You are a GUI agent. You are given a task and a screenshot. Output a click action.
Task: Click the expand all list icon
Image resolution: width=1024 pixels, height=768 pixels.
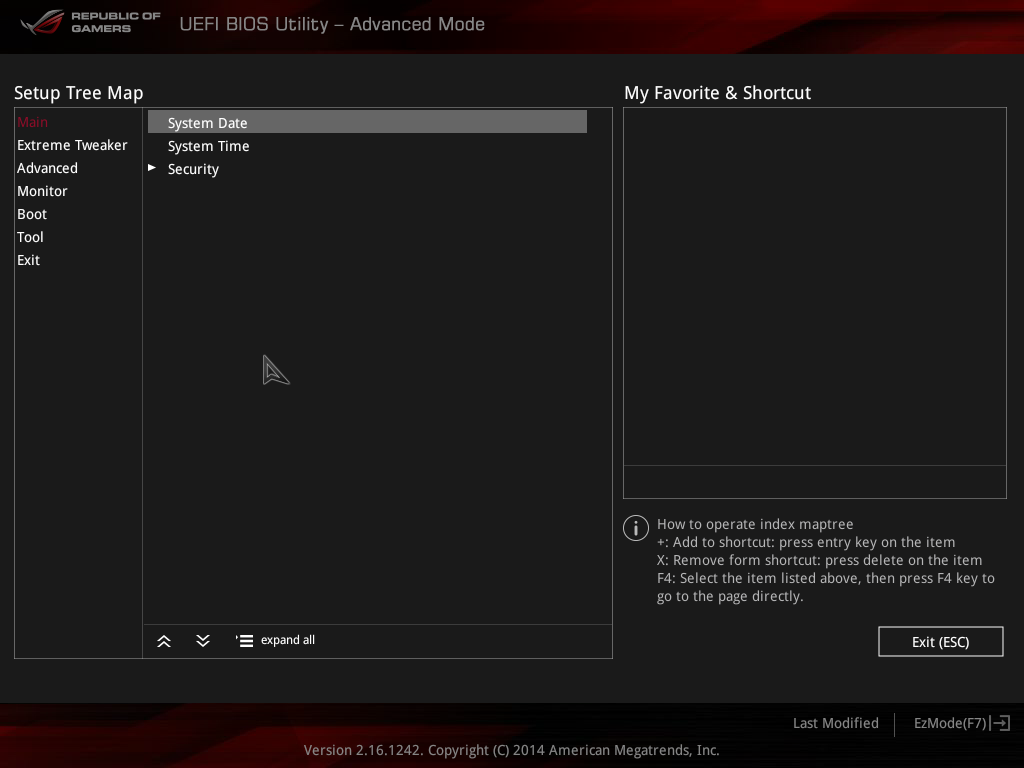coord(244,641)
